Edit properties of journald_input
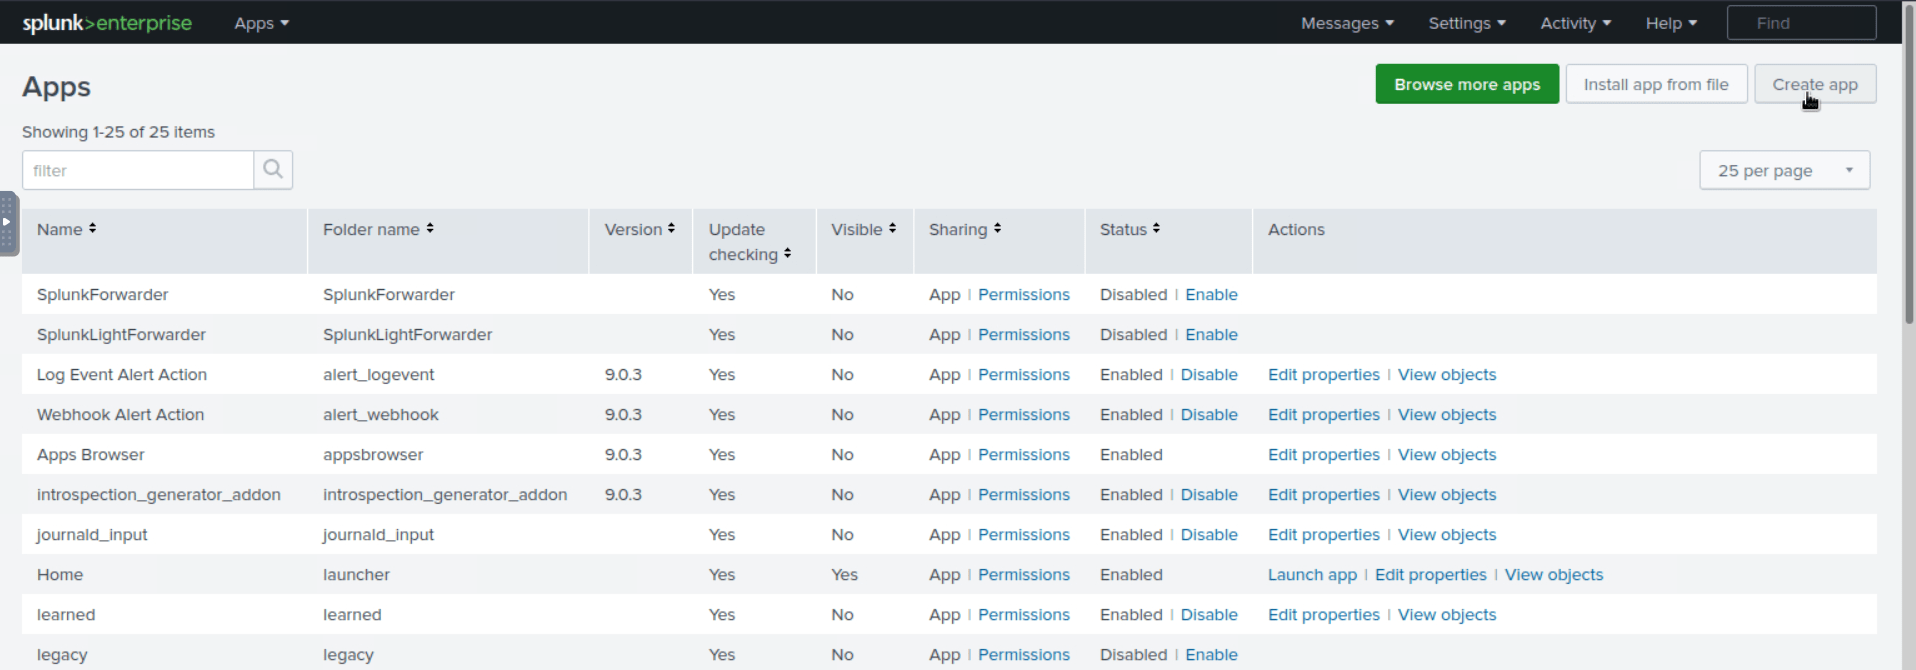The width and height of the screenshot is (1916, 670). (x=1324, y=534)
